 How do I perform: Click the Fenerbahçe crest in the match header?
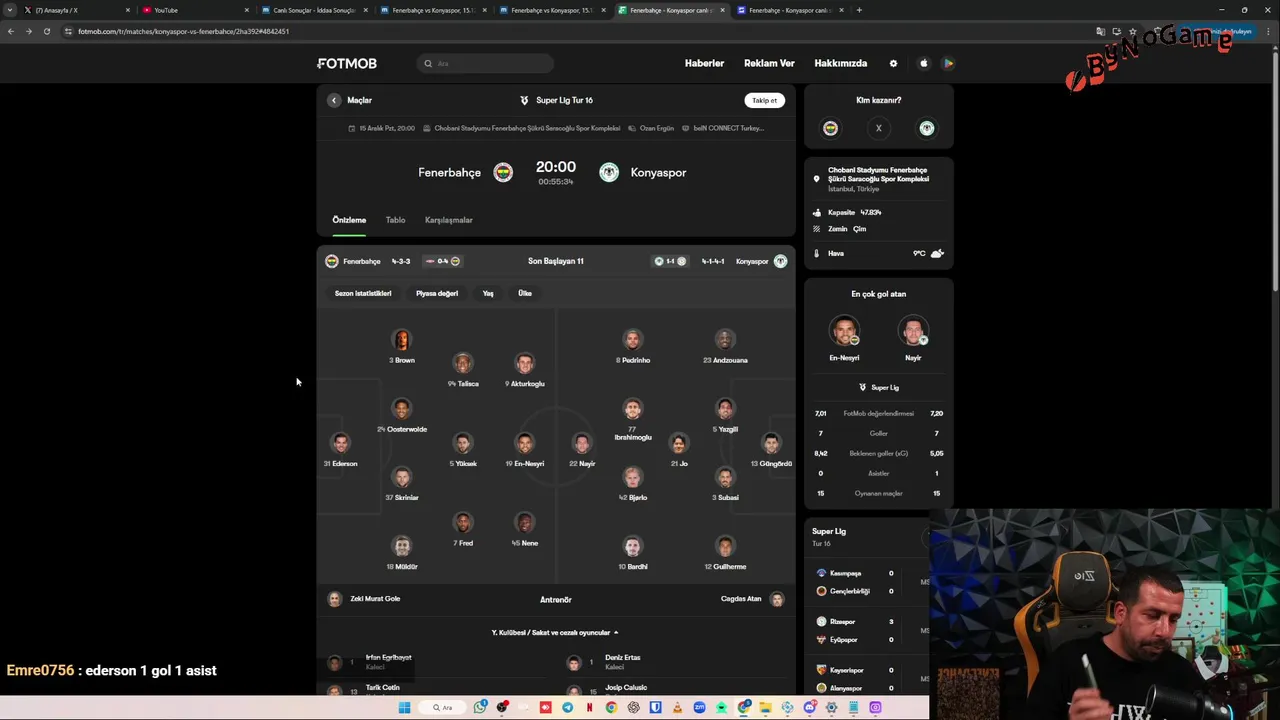(503, 172)
